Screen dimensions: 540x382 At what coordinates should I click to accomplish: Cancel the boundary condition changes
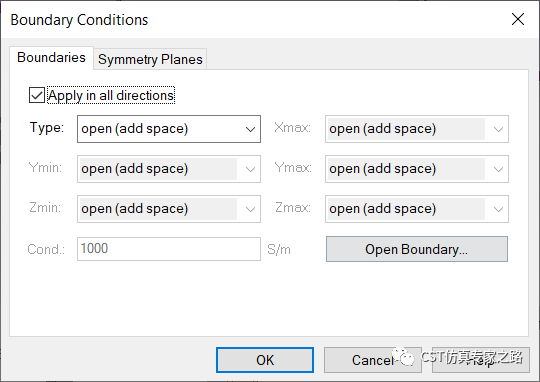(x=373, y=360)
